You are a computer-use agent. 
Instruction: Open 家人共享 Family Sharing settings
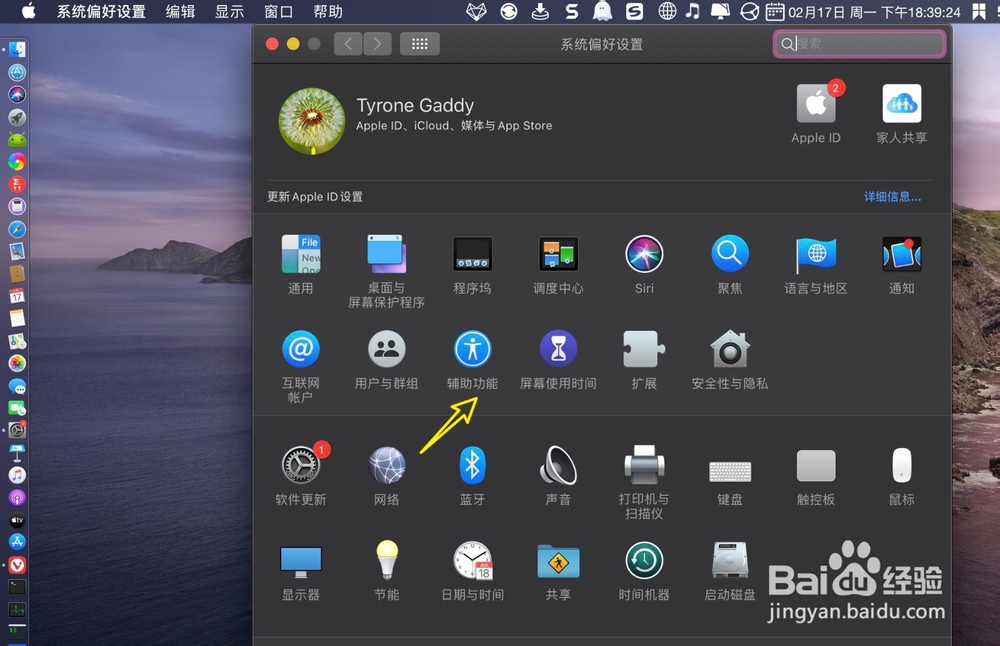point(901,105)
